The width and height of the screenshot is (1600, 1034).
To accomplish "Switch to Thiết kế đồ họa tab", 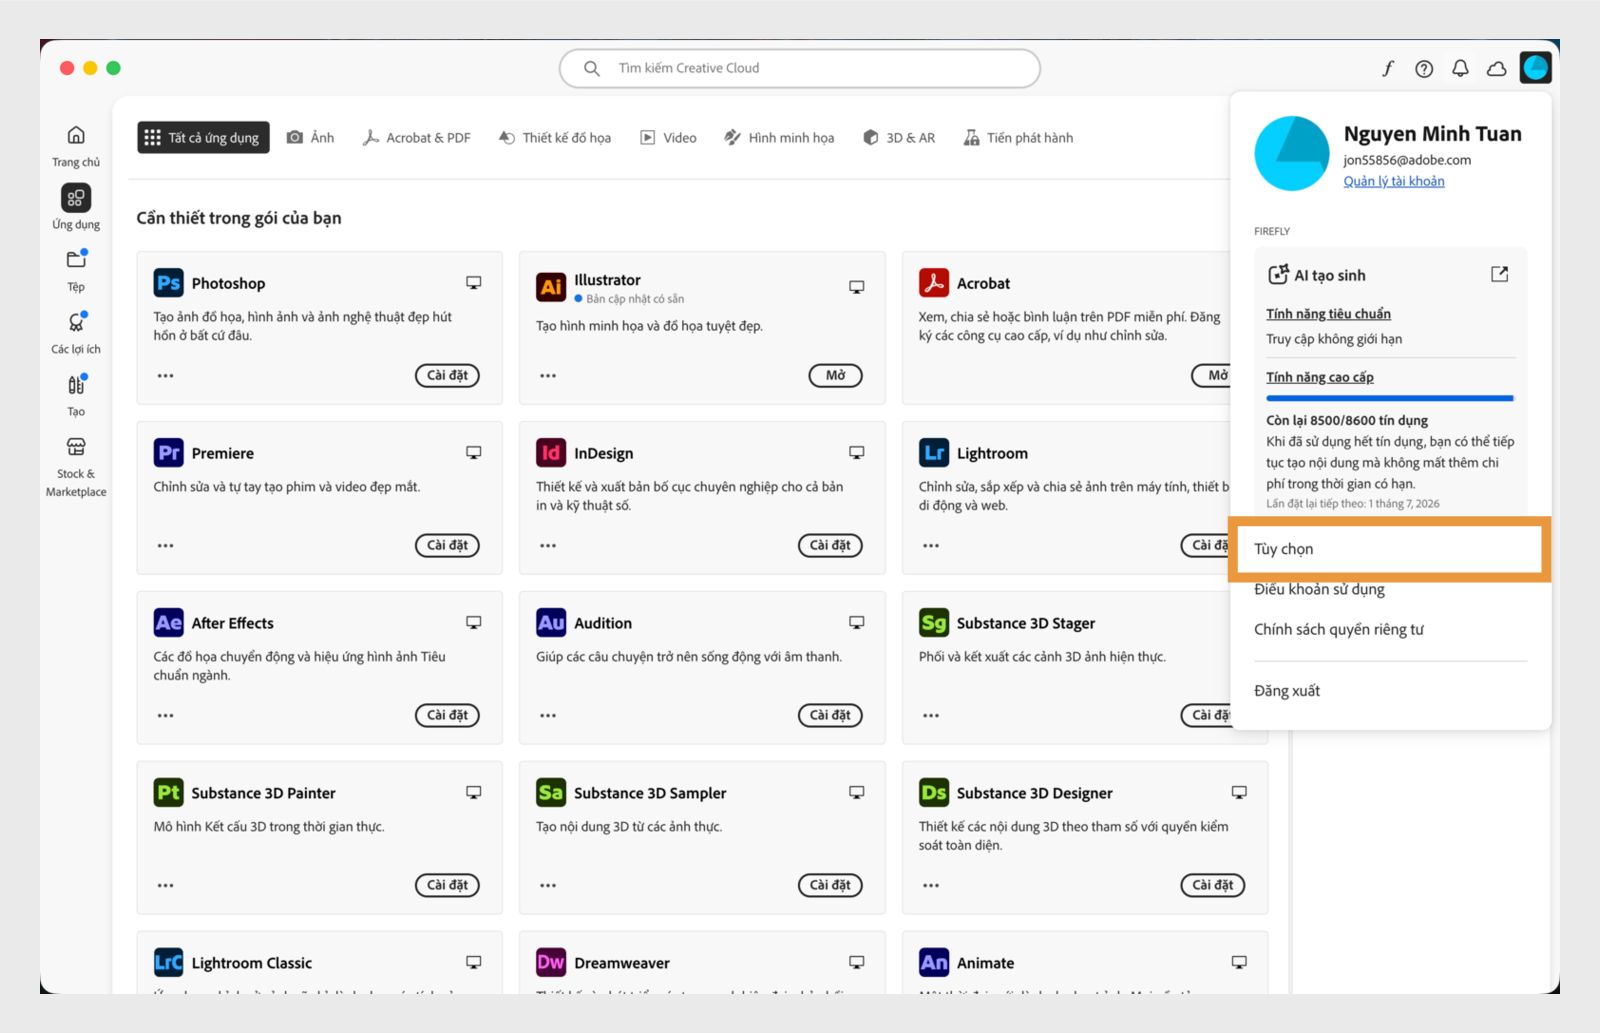I will coord(555,138).
